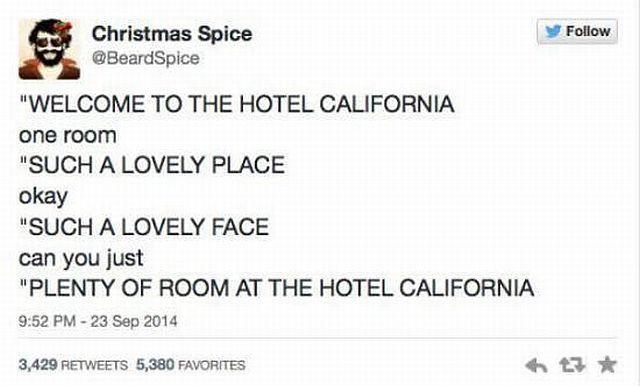Click the Twitter bird icon in Follow
640x386 pixels.
point(553,31)
